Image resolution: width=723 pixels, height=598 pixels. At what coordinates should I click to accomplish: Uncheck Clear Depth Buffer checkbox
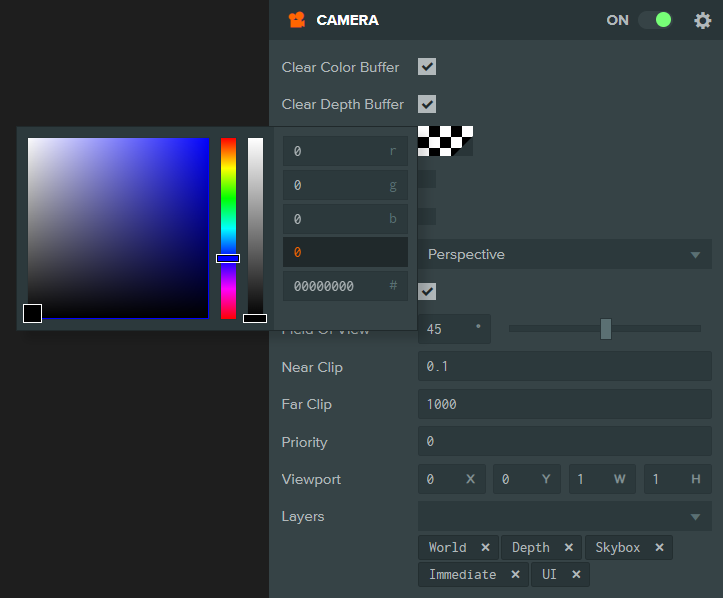click(x=427, y=104)
